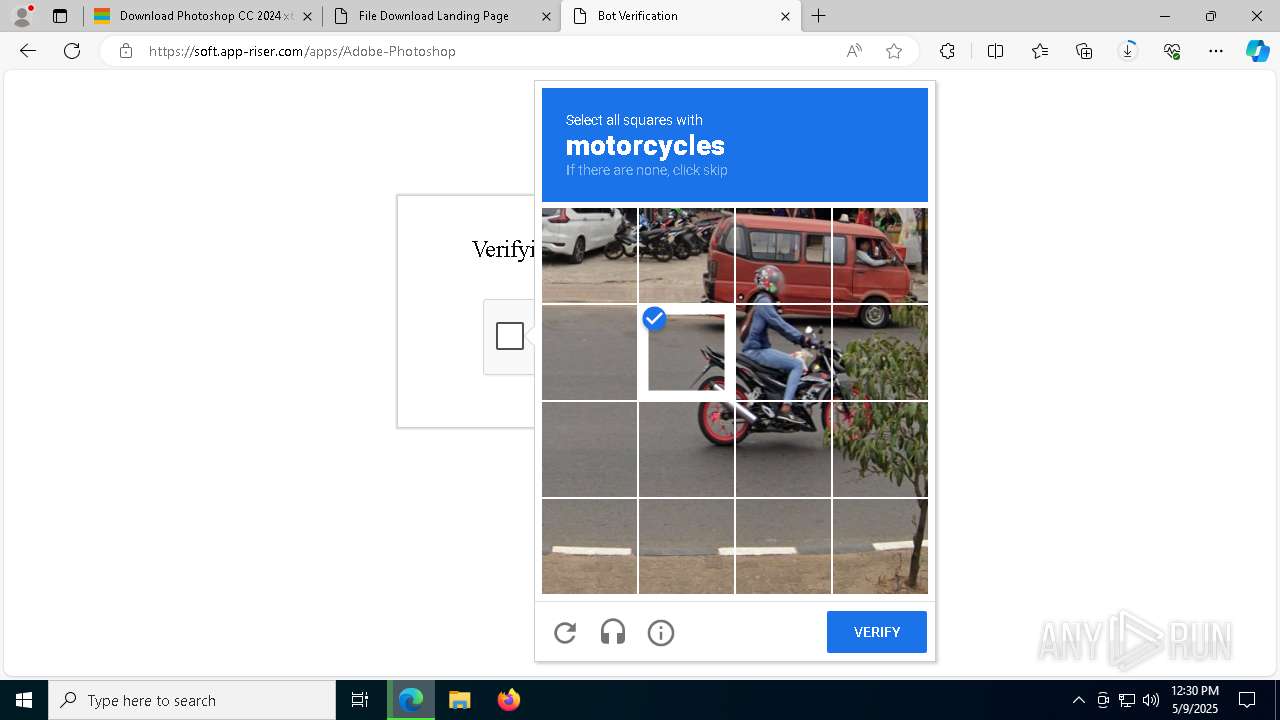Open Task View
The width and height of the screenshot is (1280, 720).
[360, 700]
